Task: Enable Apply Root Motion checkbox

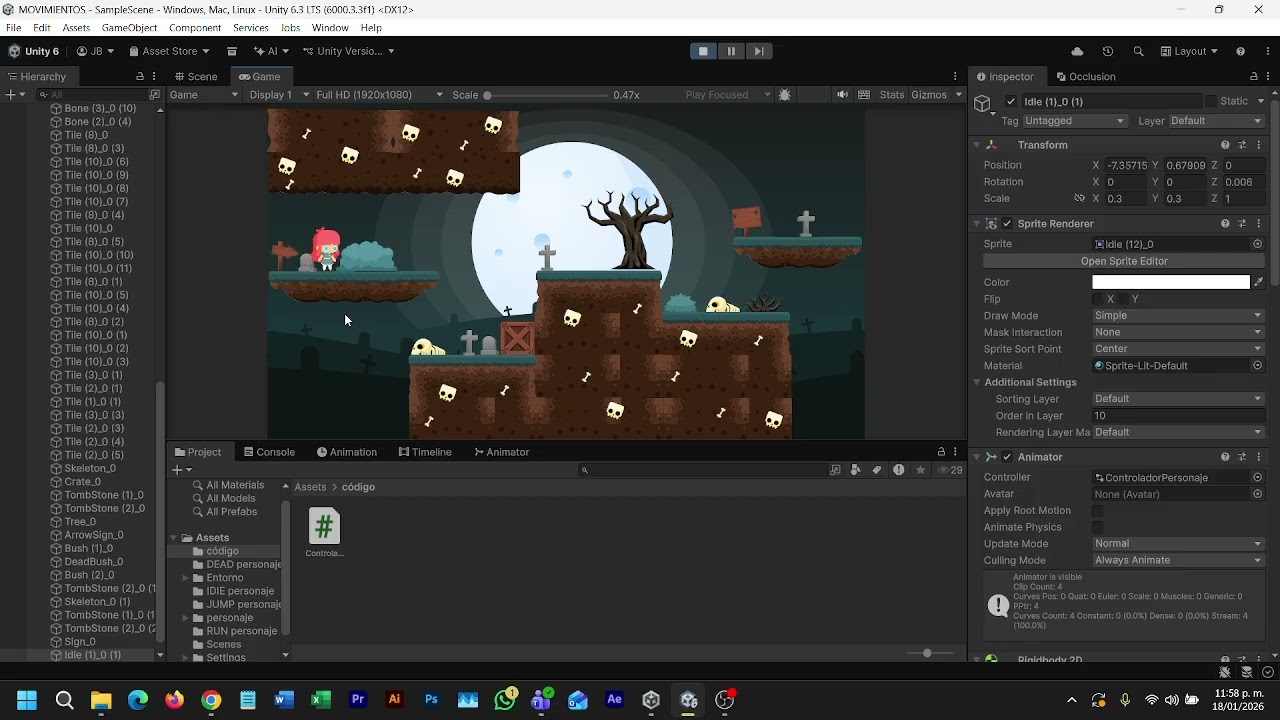Action: coord(1098,511)
